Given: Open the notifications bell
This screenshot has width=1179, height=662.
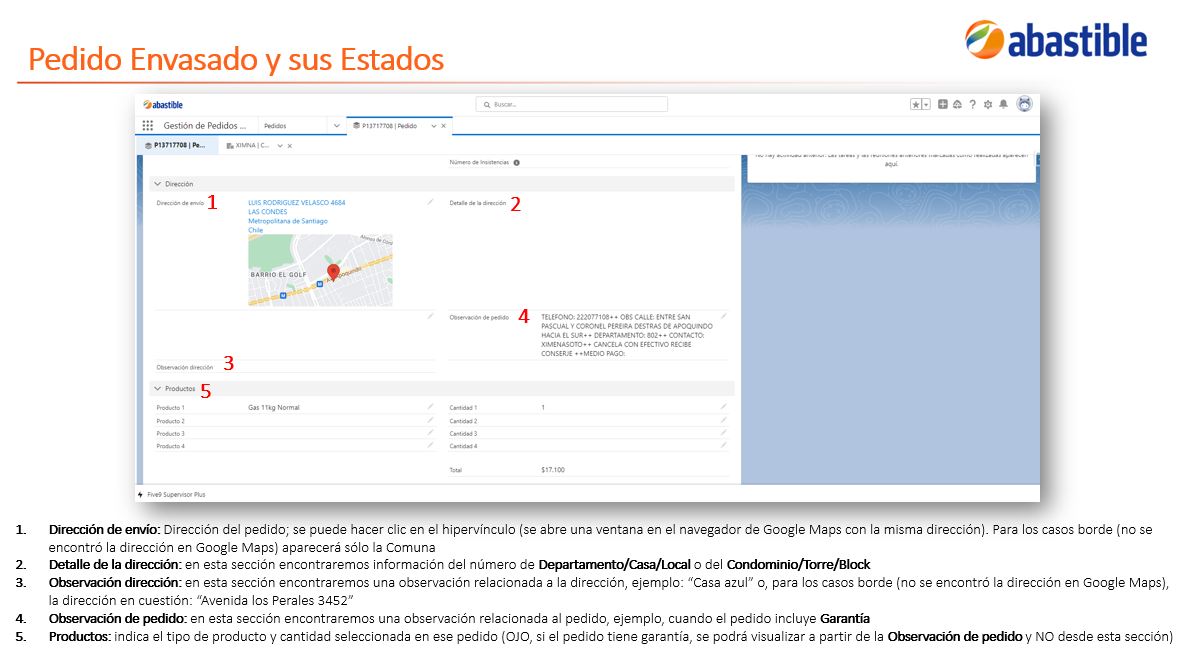Looking at the screenshot, I should (x=1003, y=105).
